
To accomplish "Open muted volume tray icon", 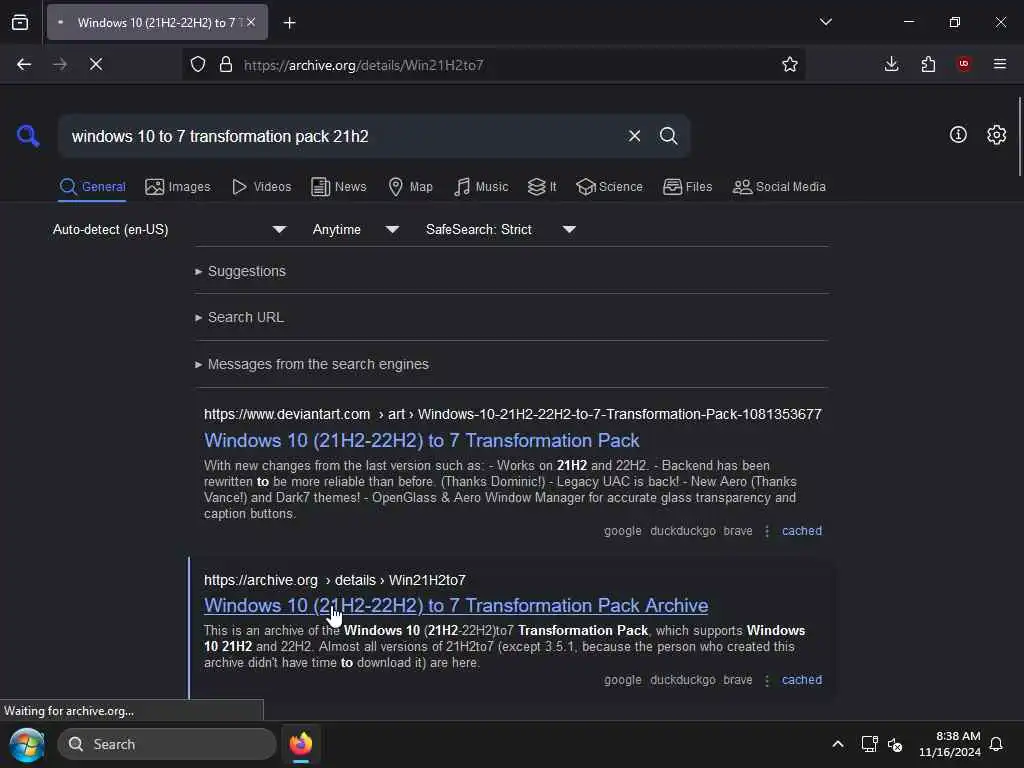I will [895, 744].
